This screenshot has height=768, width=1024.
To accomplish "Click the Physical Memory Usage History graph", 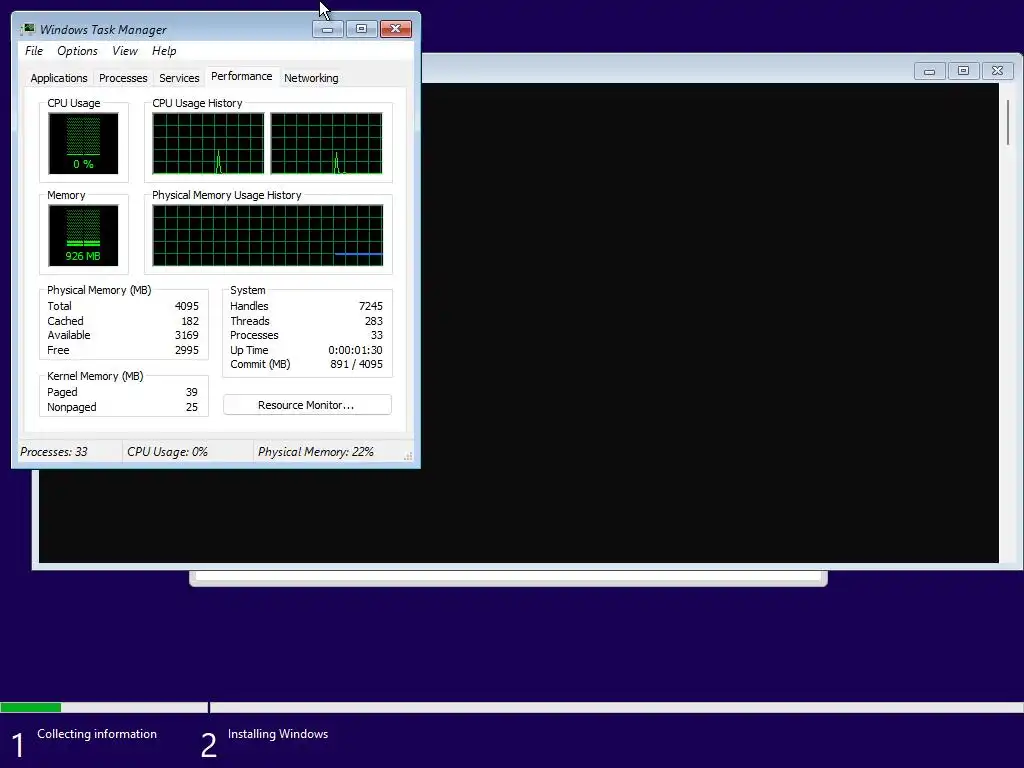I will (268, 235).
